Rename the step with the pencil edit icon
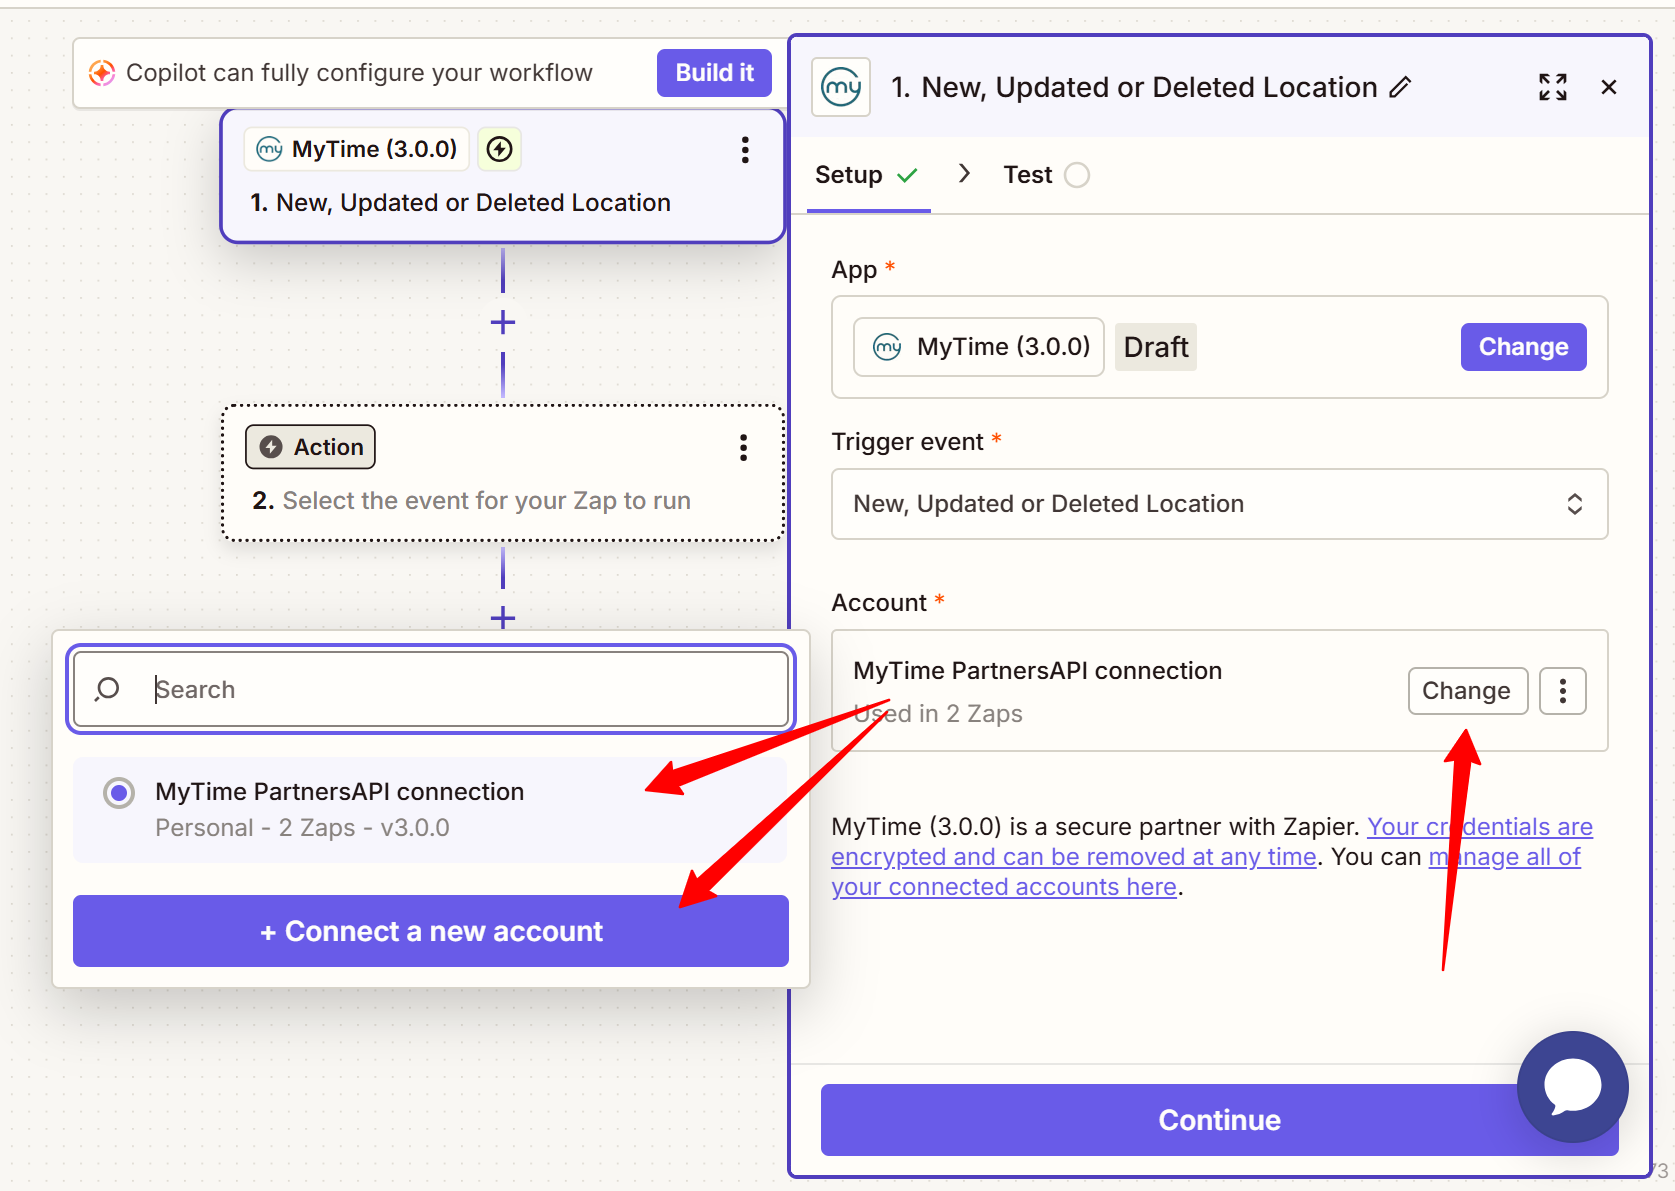The height and width of the screenshot is (1191, 1675). coord(1400,87)
